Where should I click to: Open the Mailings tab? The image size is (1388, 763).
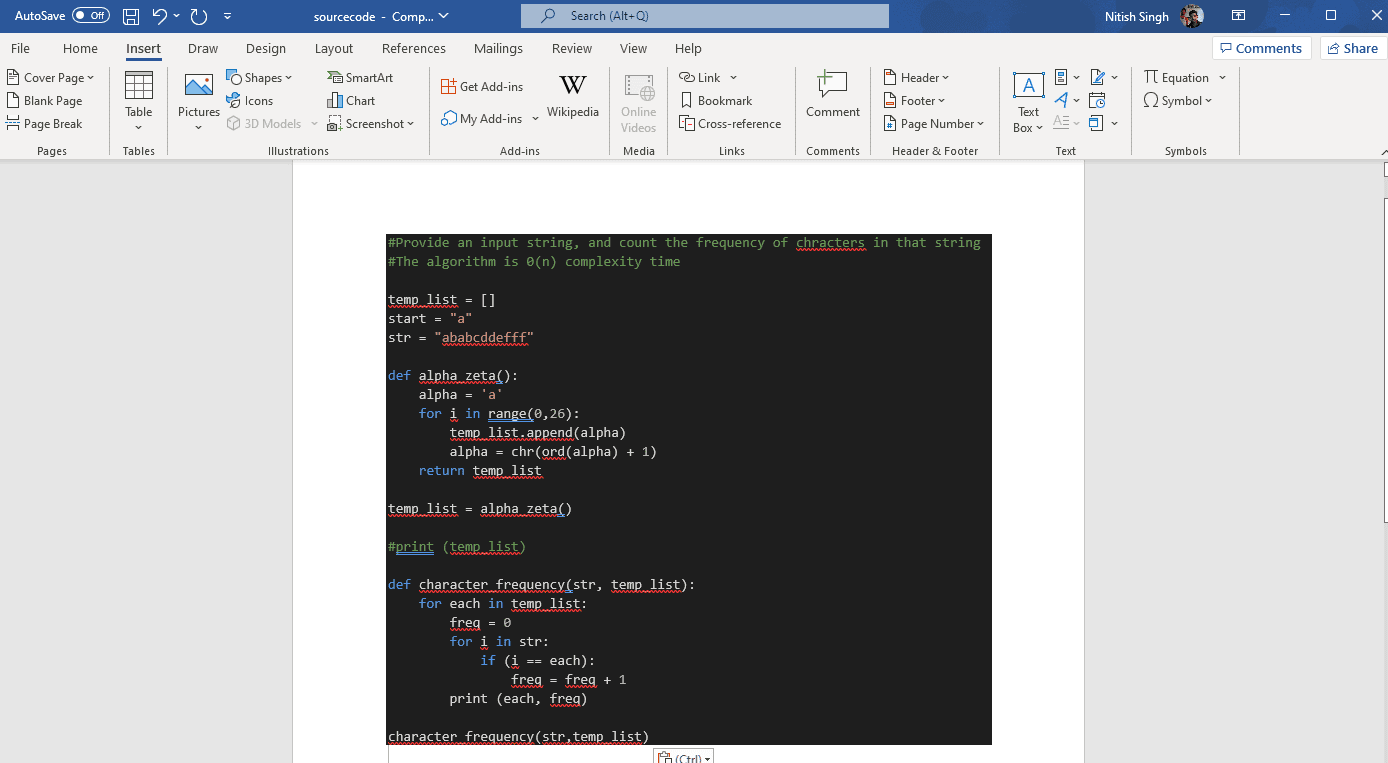pyautogui.click(x=498, y=48)
